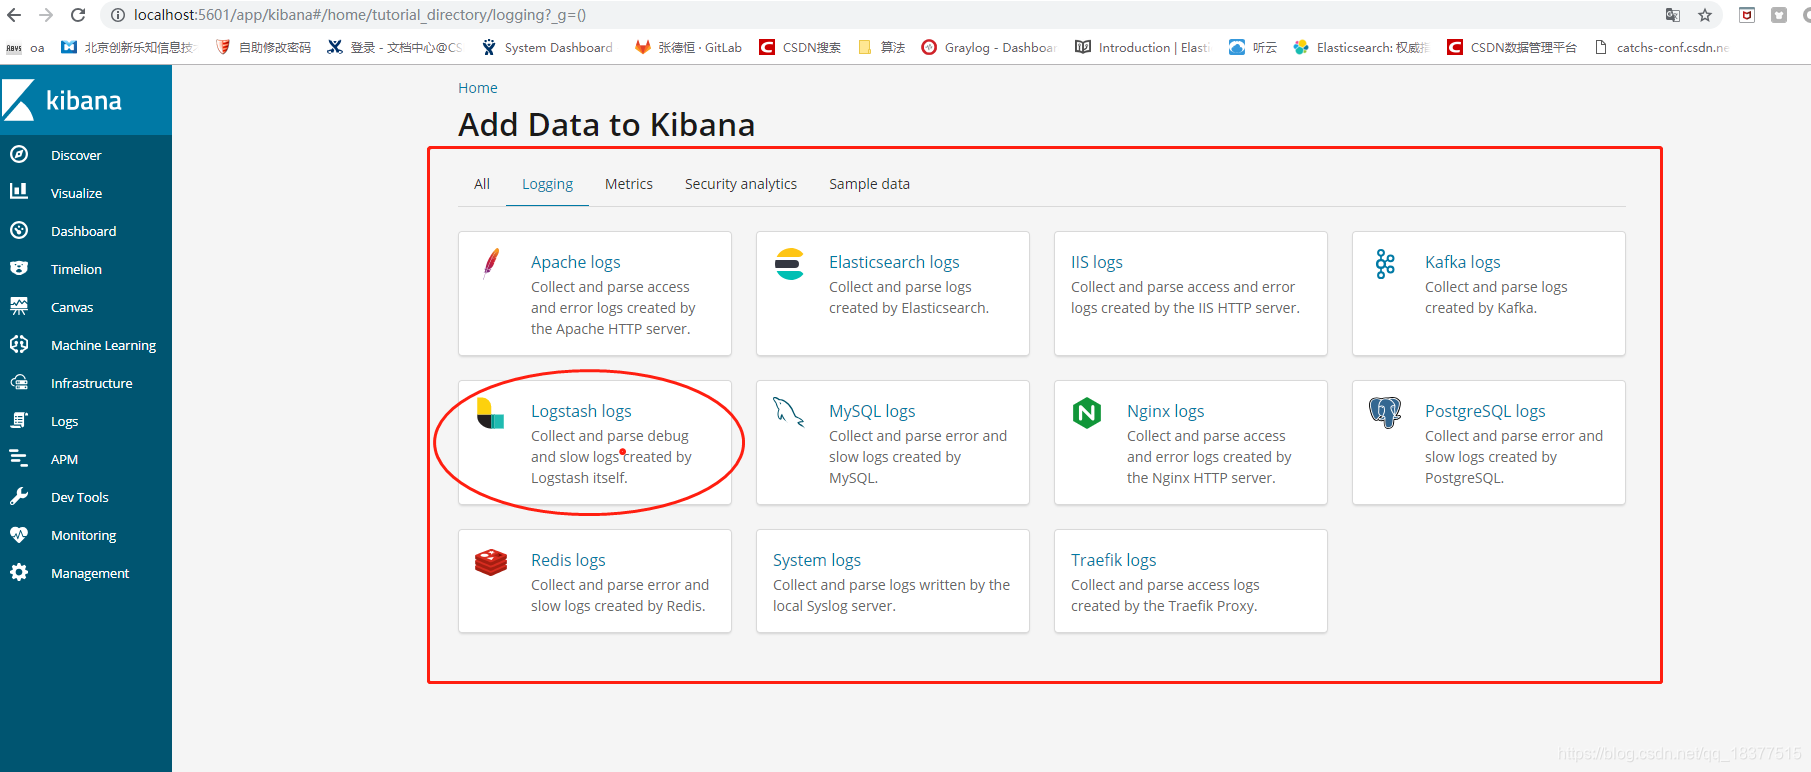The height and width of the screenshot is (772, 1811).
Task: Click the Logstash logo icon
Action: tap(491, 413)
